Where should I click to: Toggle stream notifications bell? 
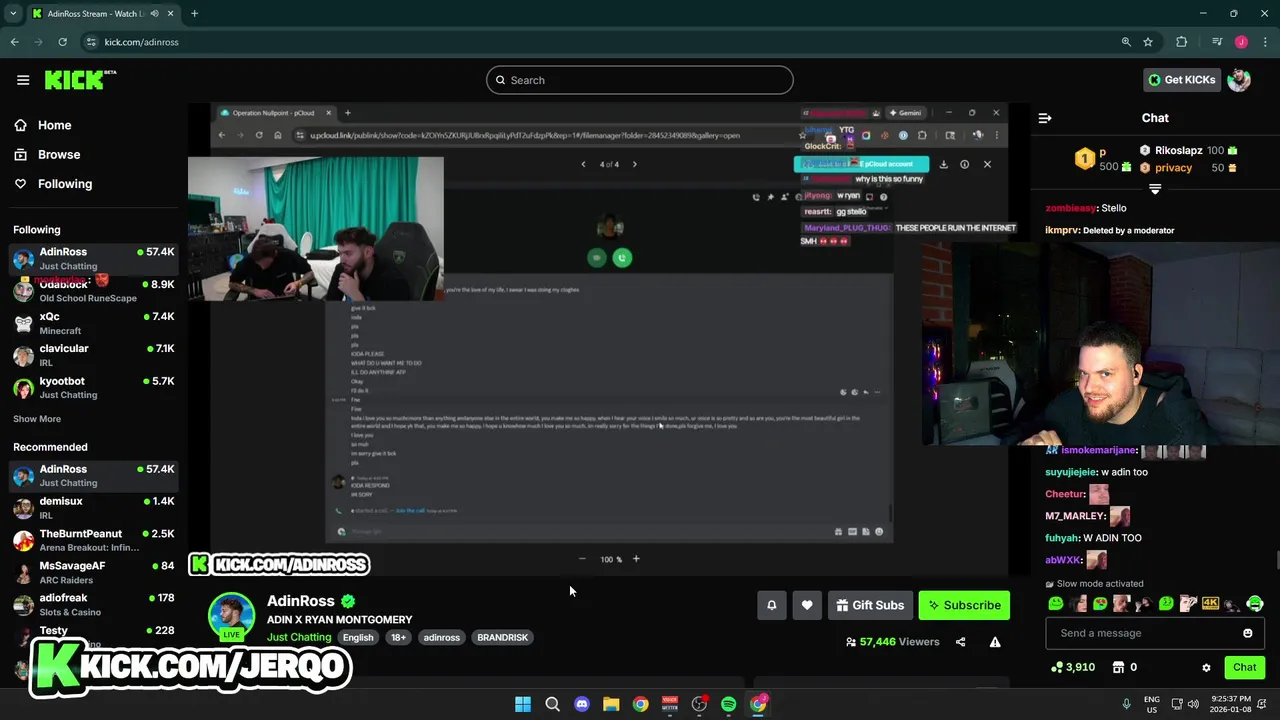[772, 605]
